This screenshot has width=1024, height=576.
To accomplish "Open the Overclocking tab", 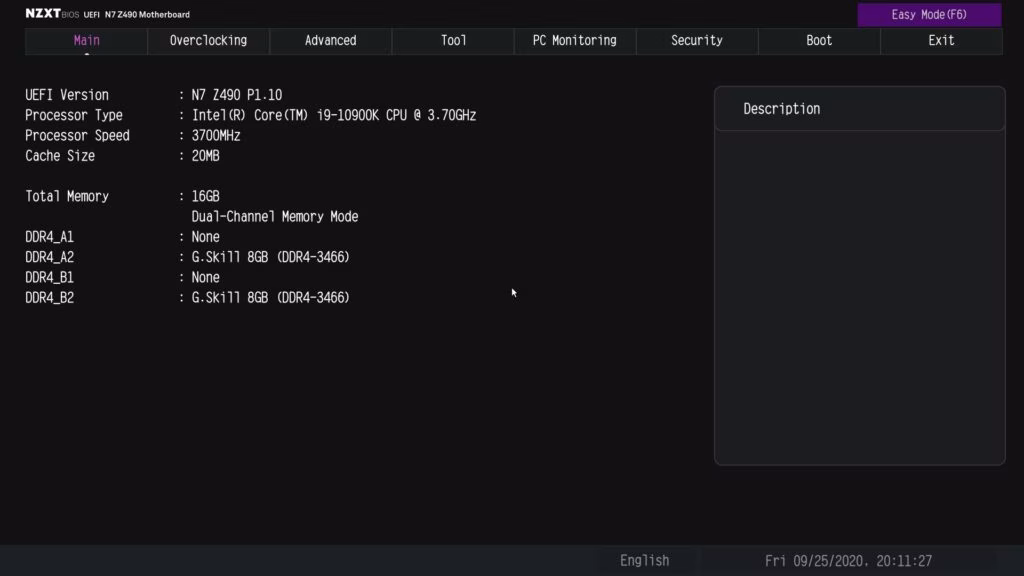I will point(208,40).
